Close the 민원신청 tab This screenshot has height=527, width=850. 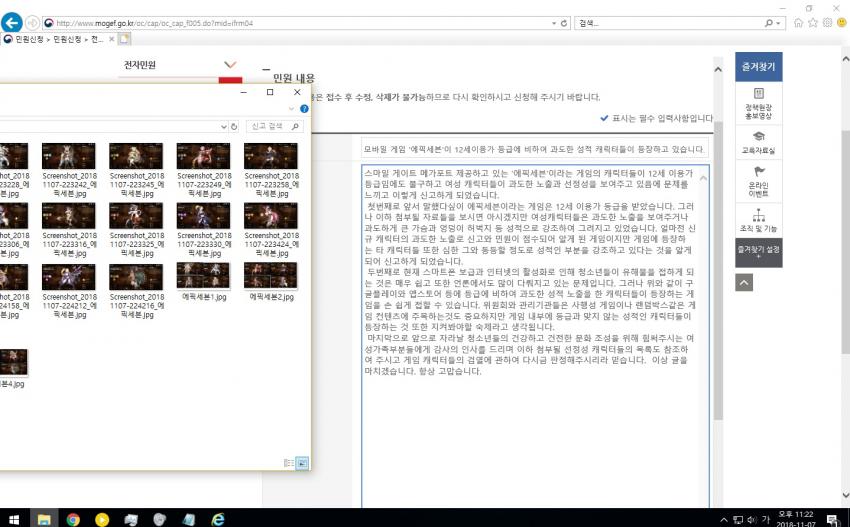pyautogui.click(x=112, y=39)
